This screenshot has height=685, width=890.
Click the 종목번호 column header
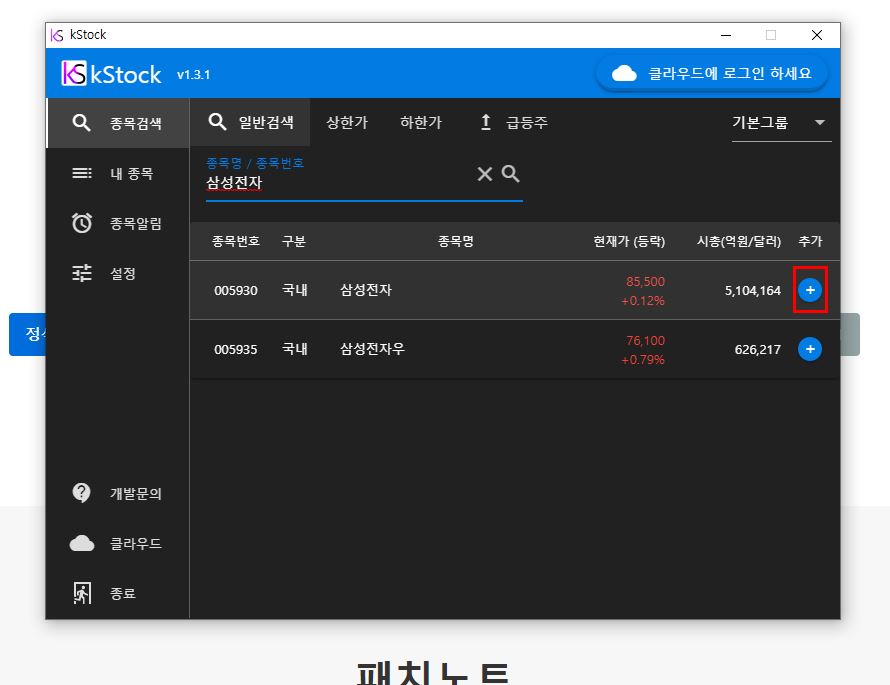[236, 241]
